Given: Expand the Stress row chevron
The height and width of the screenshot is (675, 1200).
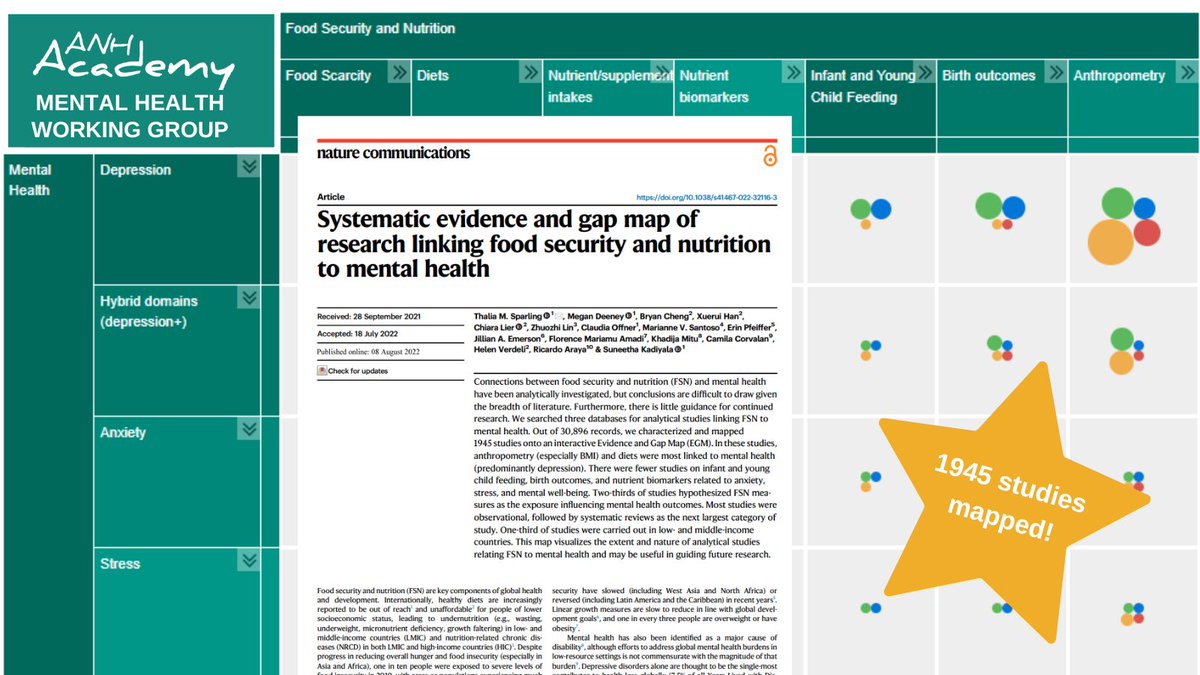Looking at the screenshot, I should point(249,561).
